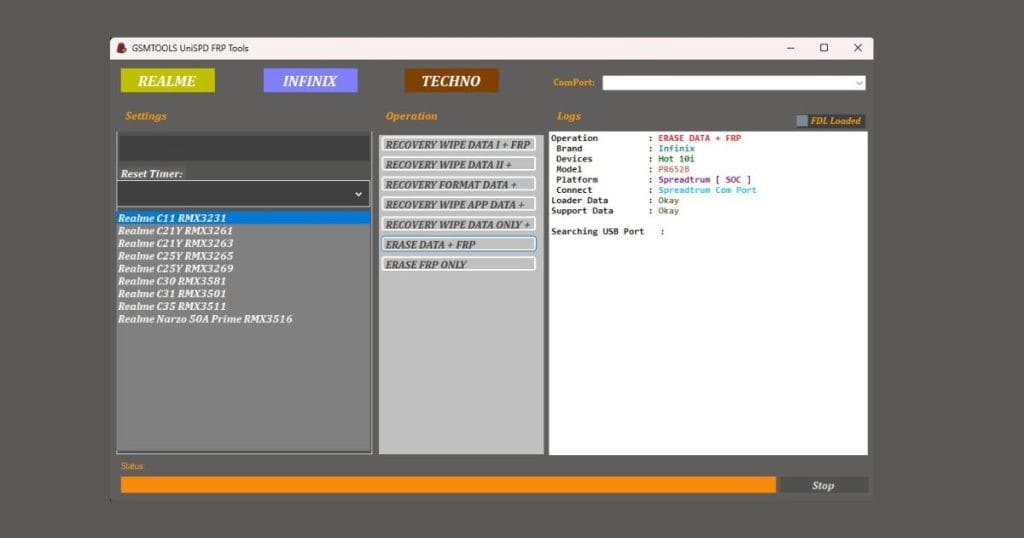Screen dimensions: 1024x538
Task: Click the orange status progress bar
Action: [x=448, y=484]
